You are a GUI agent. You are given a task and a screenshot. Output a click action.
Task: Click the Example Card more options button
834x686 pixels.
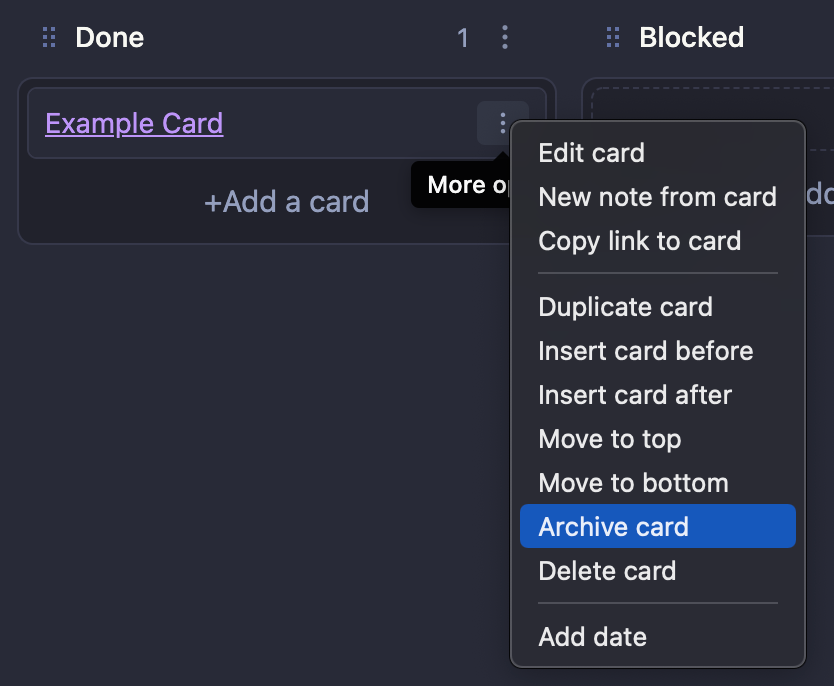click(503, 123)
